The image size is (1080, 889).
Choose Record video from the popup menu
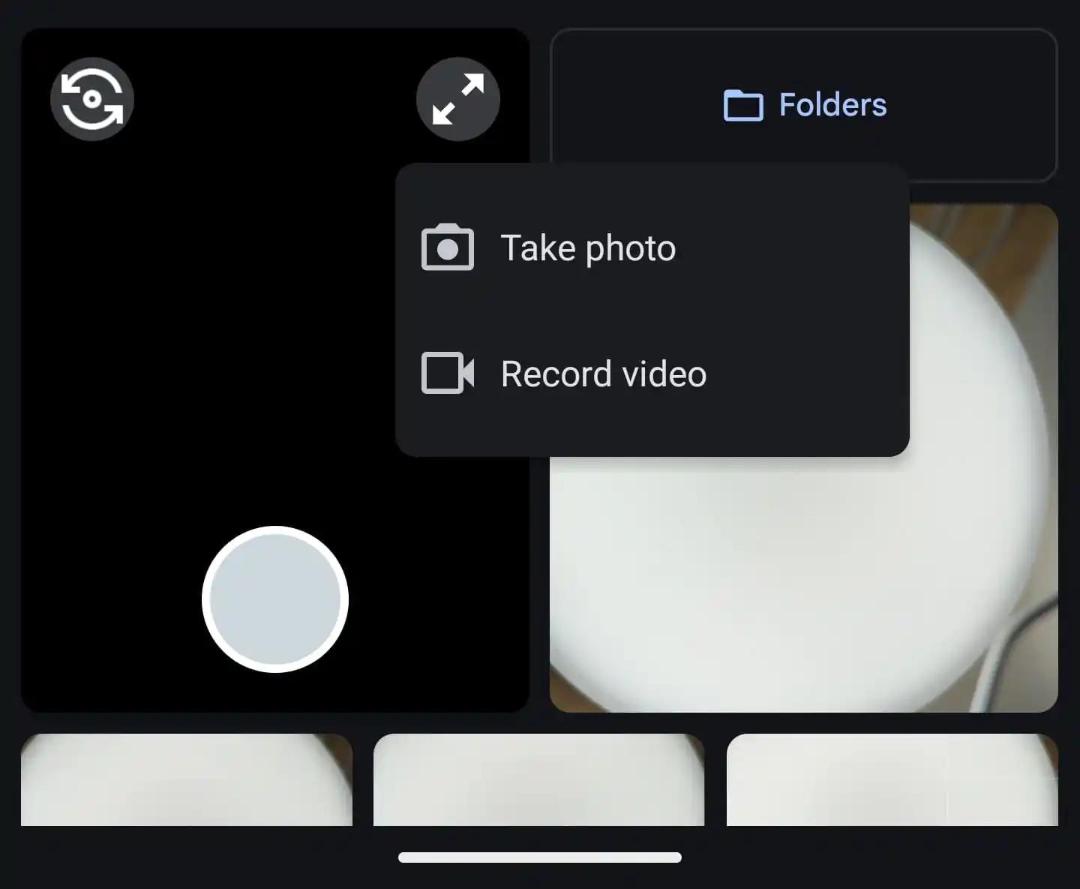tap(652, 374)
